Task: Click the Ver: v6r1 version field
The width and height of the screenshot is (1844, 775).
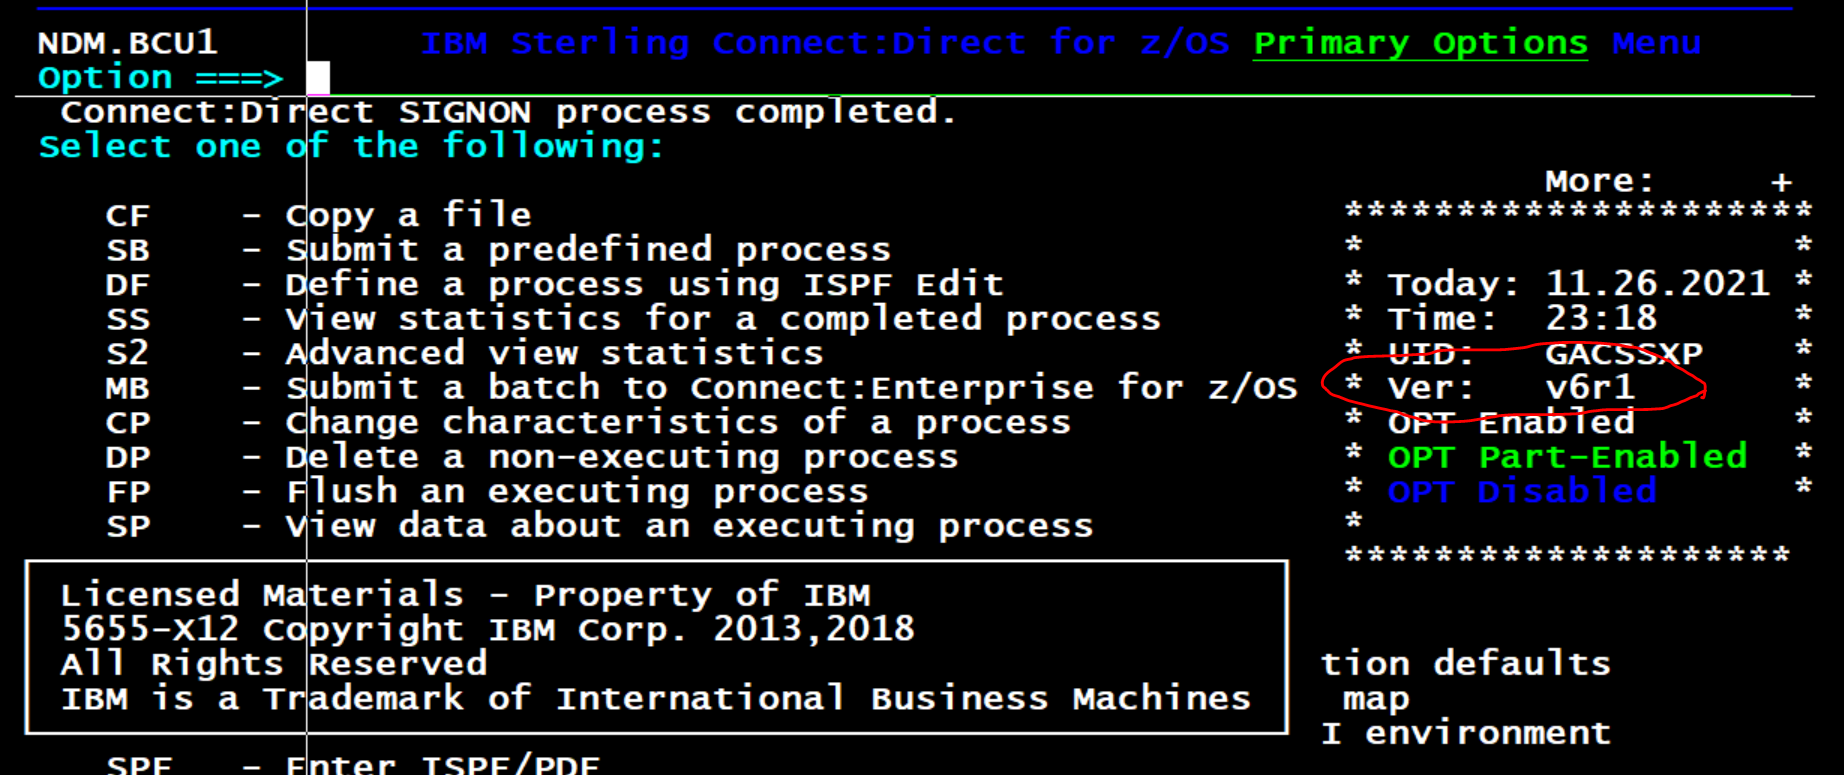Action: [1589, 387]
